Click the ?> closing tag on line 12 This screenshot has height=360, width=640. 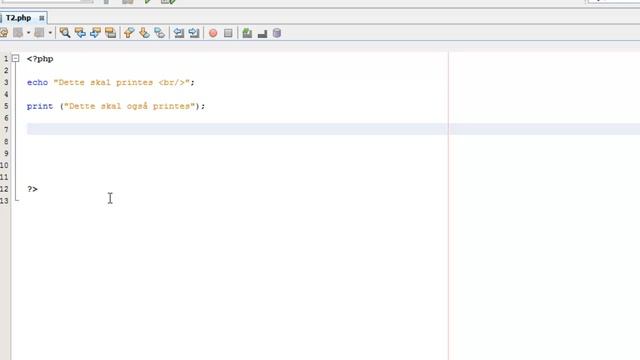pos(32,189)
